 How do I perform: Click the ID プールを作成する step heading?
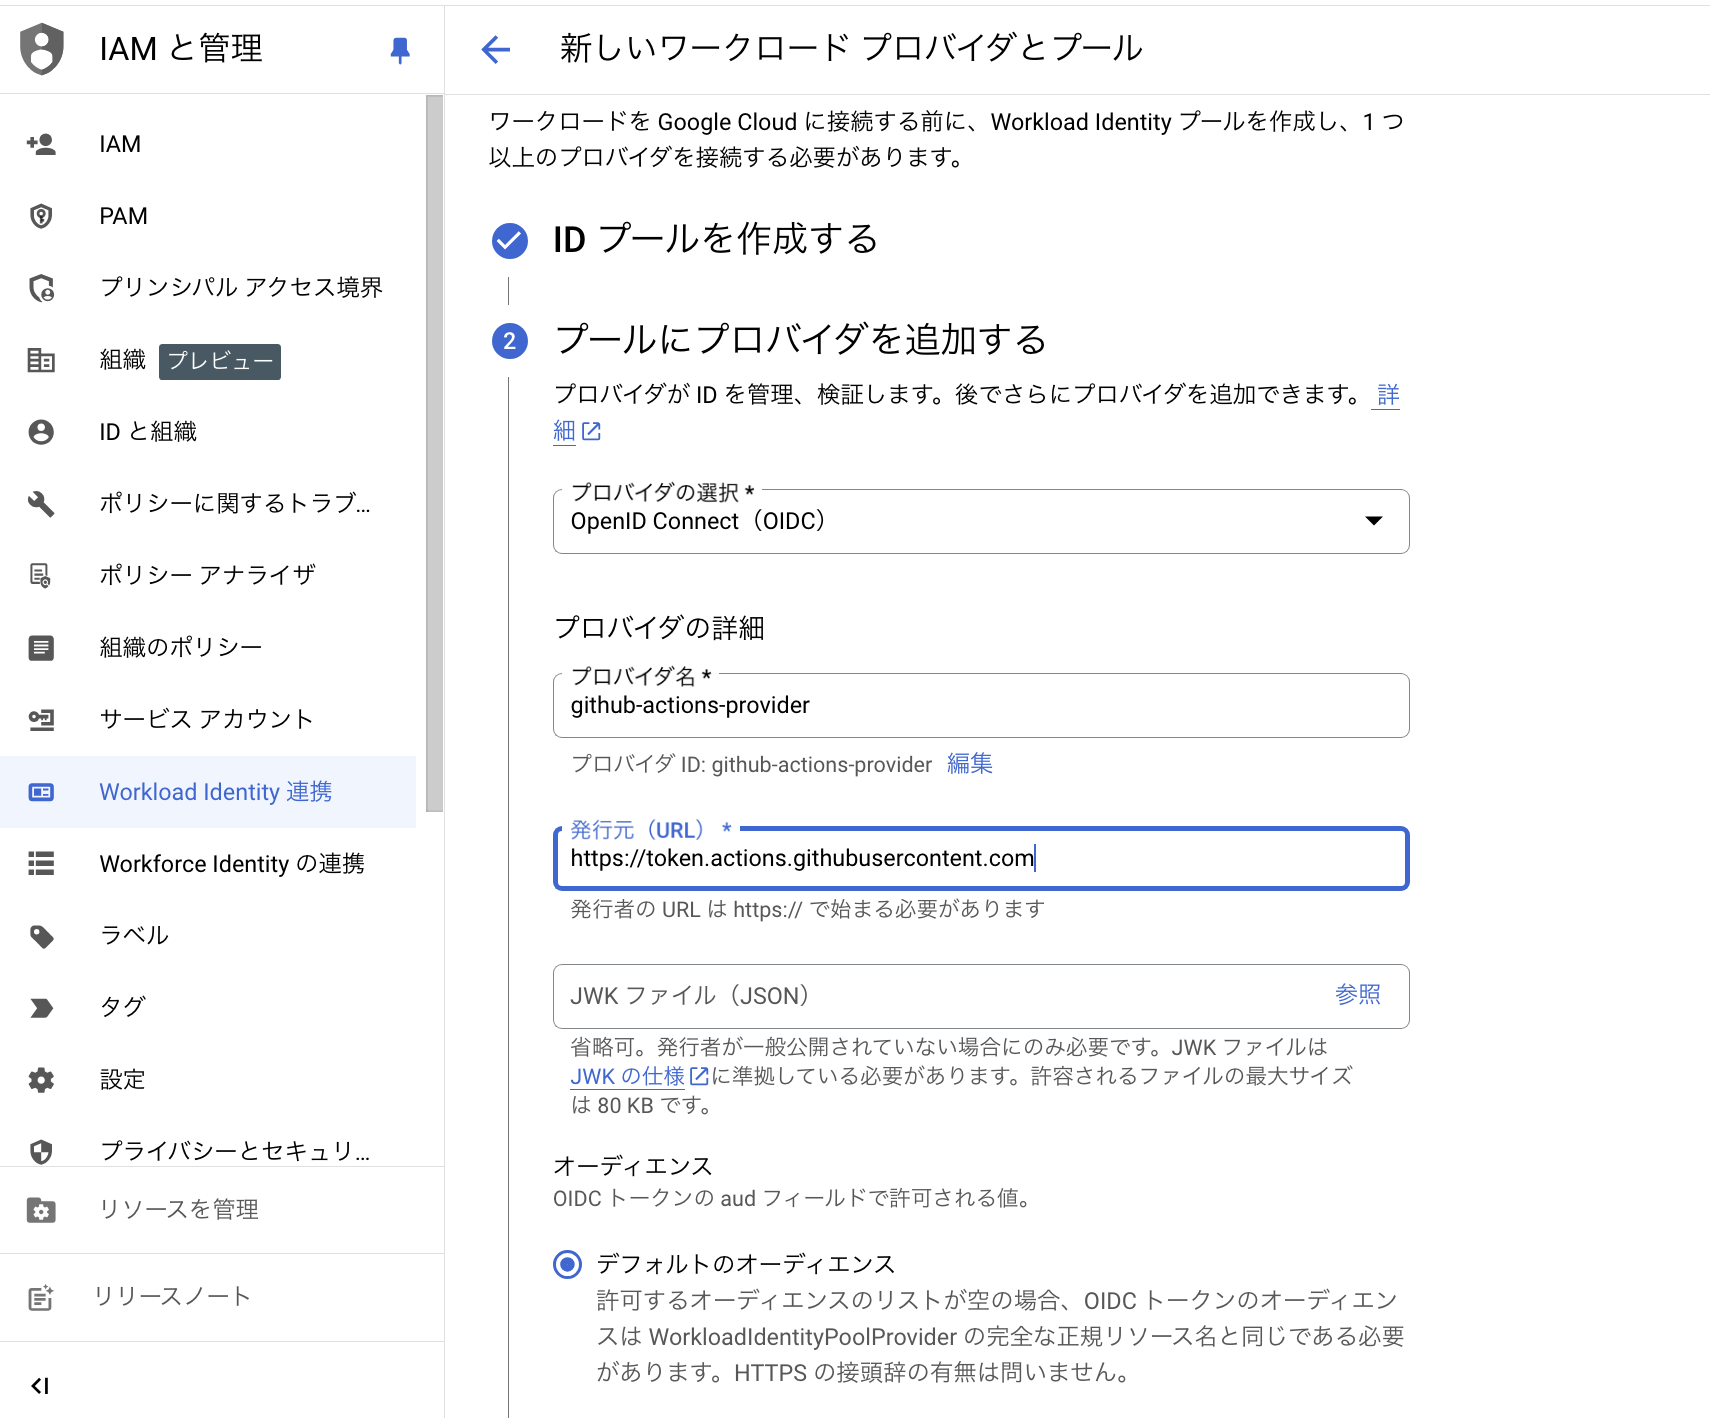(716, 240)
